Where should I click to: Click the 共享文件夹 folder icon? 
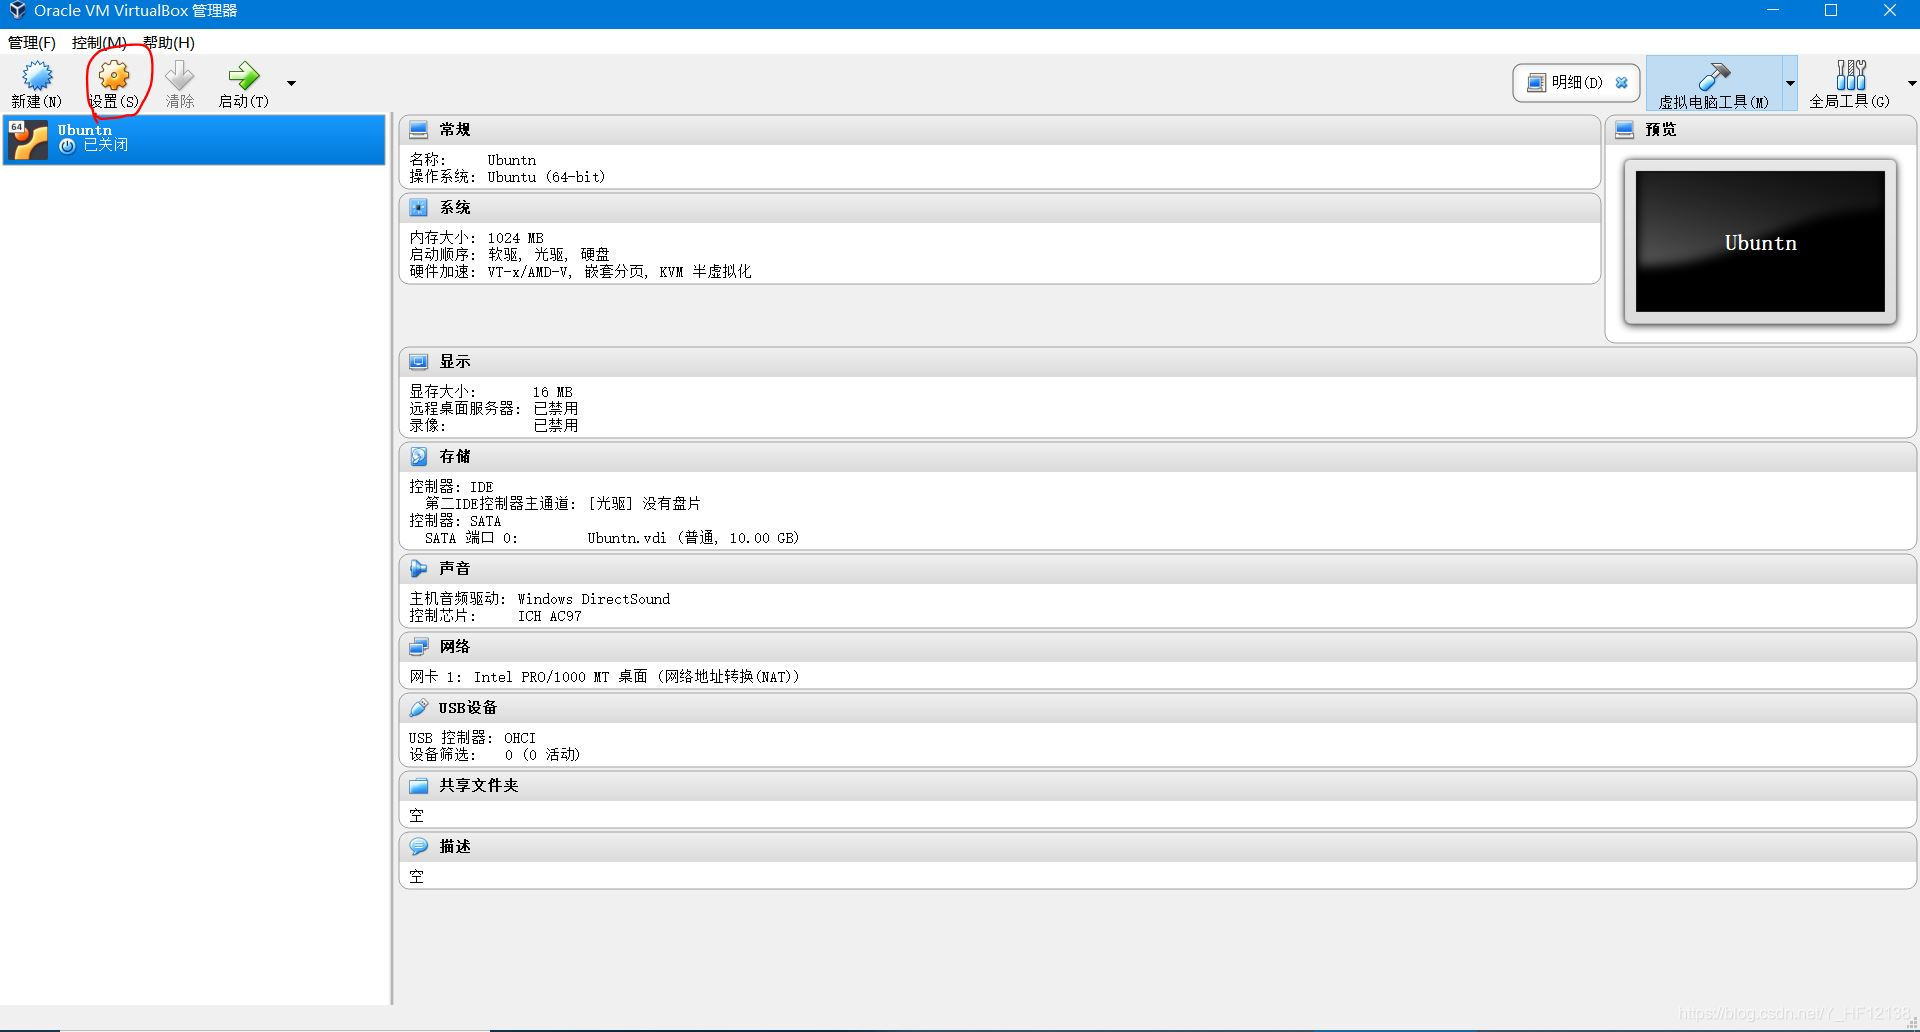coord(419,786)
